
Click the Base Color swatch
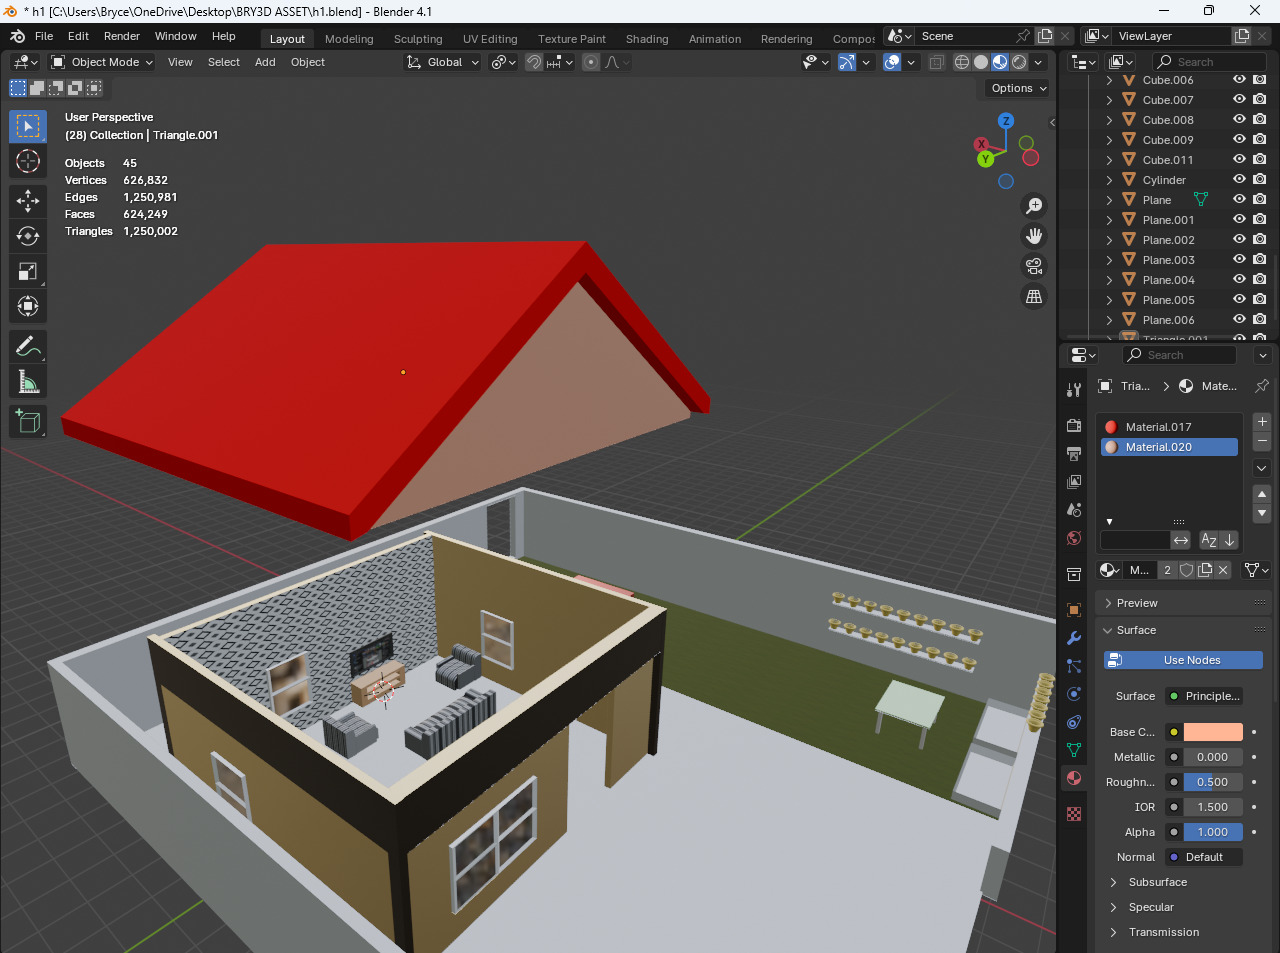pyautogui.click(x=1213, y=732)
